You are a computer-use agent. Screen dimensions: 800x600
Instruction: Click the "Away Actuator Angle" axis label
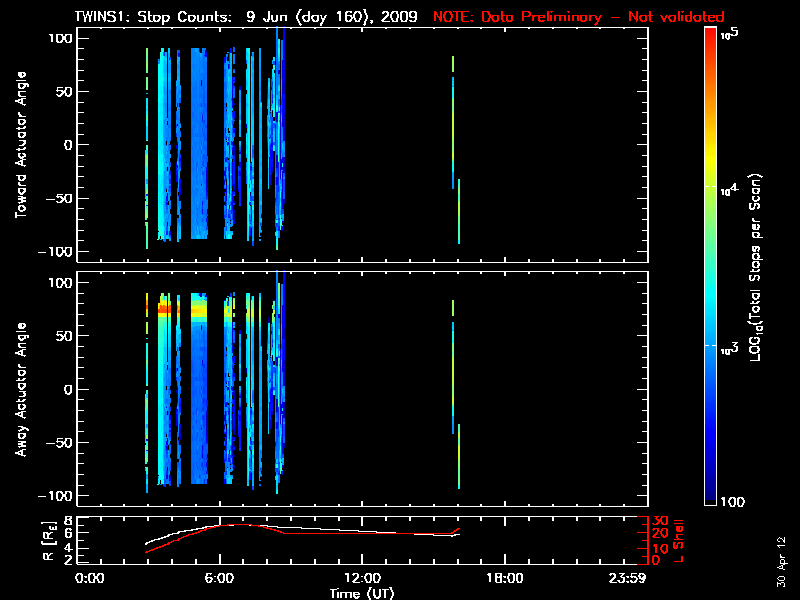tap(18, 390)
